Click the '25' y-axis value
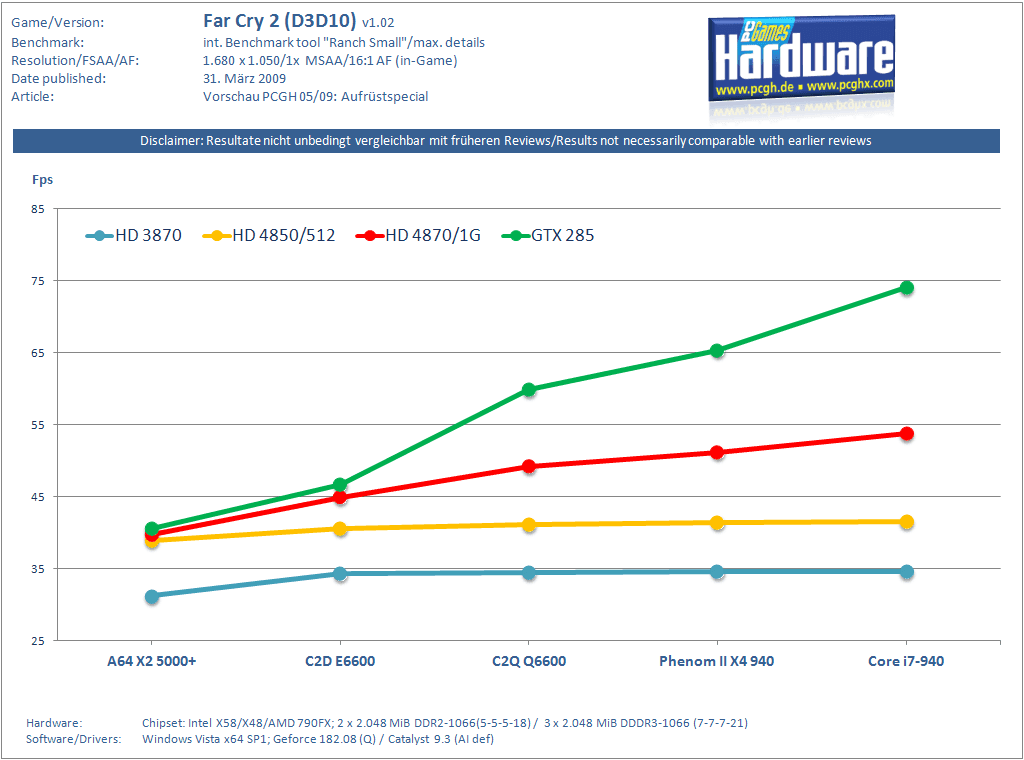1024x760 pixels. point(38,641)
